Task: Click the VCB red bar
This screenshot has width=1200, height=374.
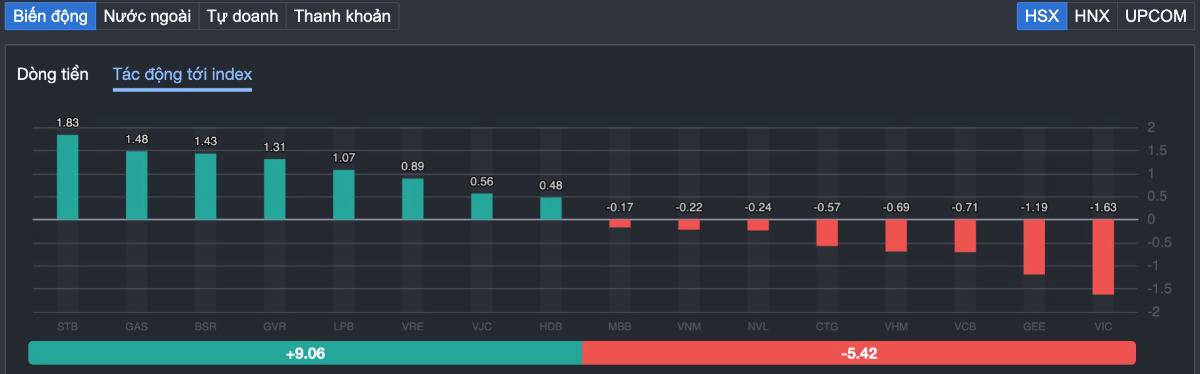Action: tap(965, 235)
